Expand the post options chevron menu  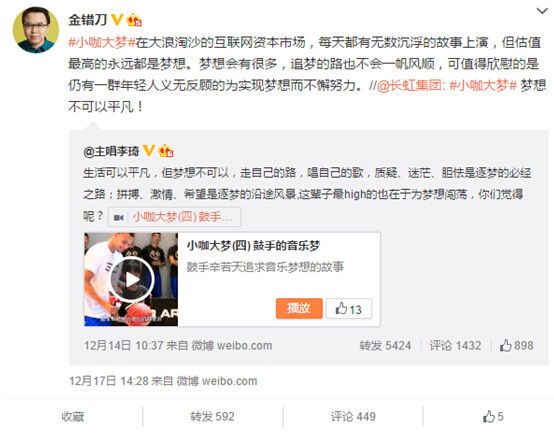coord(542,11)
